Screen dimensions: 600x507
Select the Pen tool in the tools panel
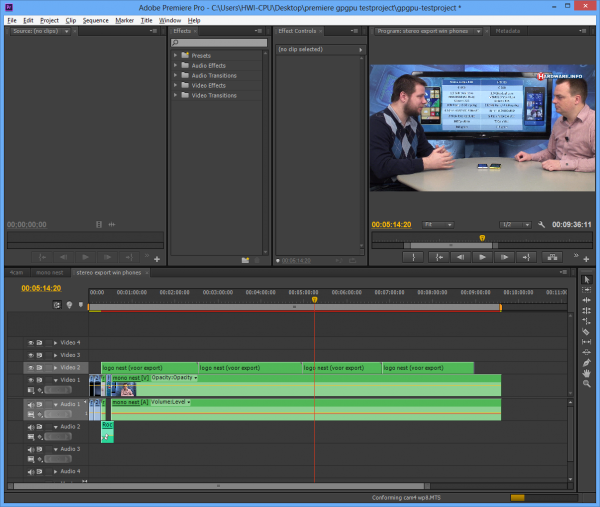[x=587, y=363]
